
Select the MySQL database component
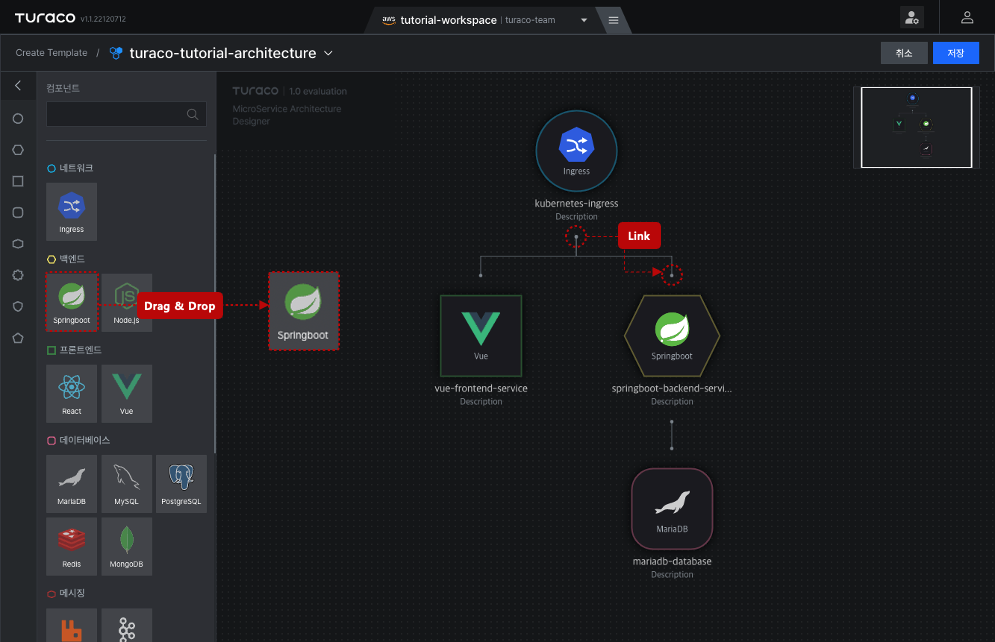pos(126,483)
